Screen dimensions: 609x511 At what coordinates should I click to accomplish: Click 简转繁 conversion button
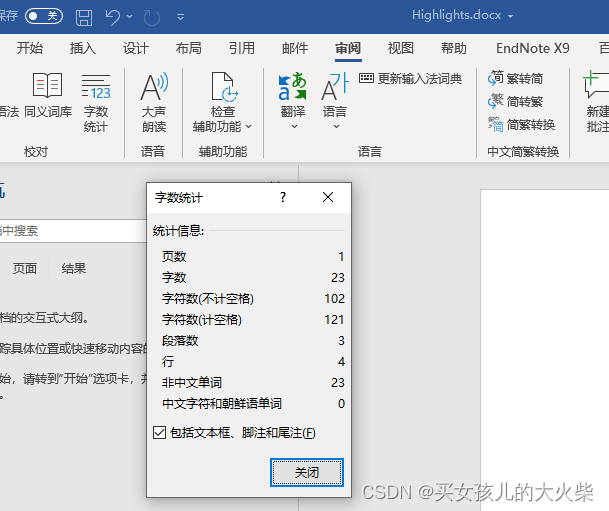(515, 102)
